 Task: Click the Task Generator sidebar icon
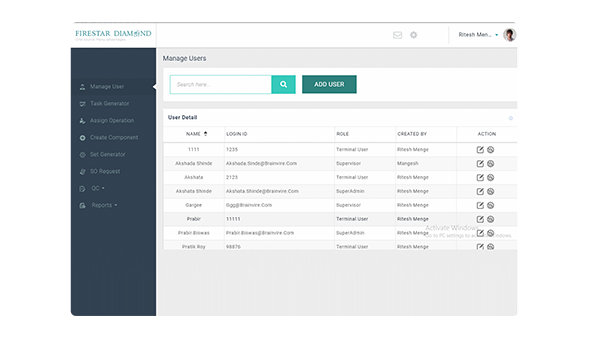(x=82, y=104)
